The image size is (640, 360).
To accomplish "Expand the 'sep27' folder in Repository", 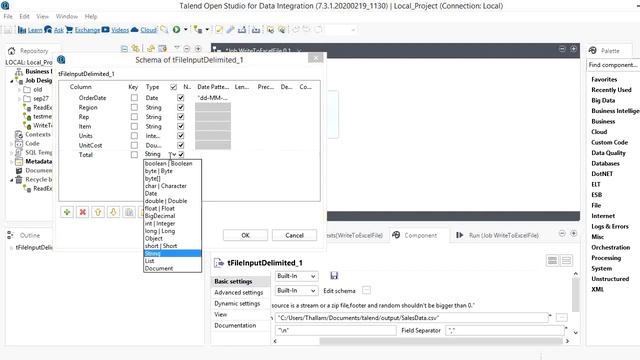I will click(x=19, y=98).
